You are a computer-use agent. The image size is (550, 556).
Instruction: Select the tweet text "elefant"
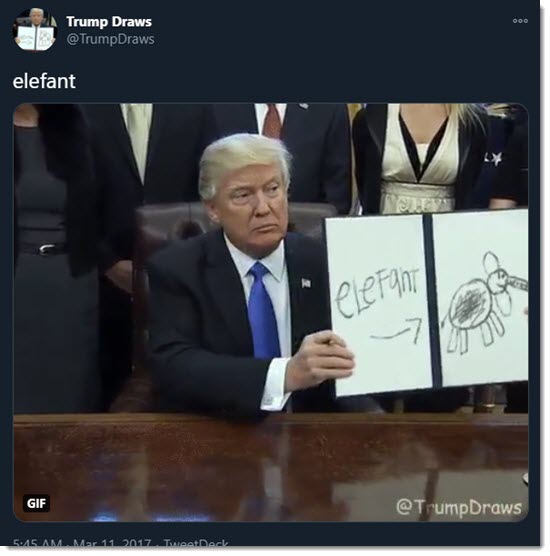click(44, 81)
